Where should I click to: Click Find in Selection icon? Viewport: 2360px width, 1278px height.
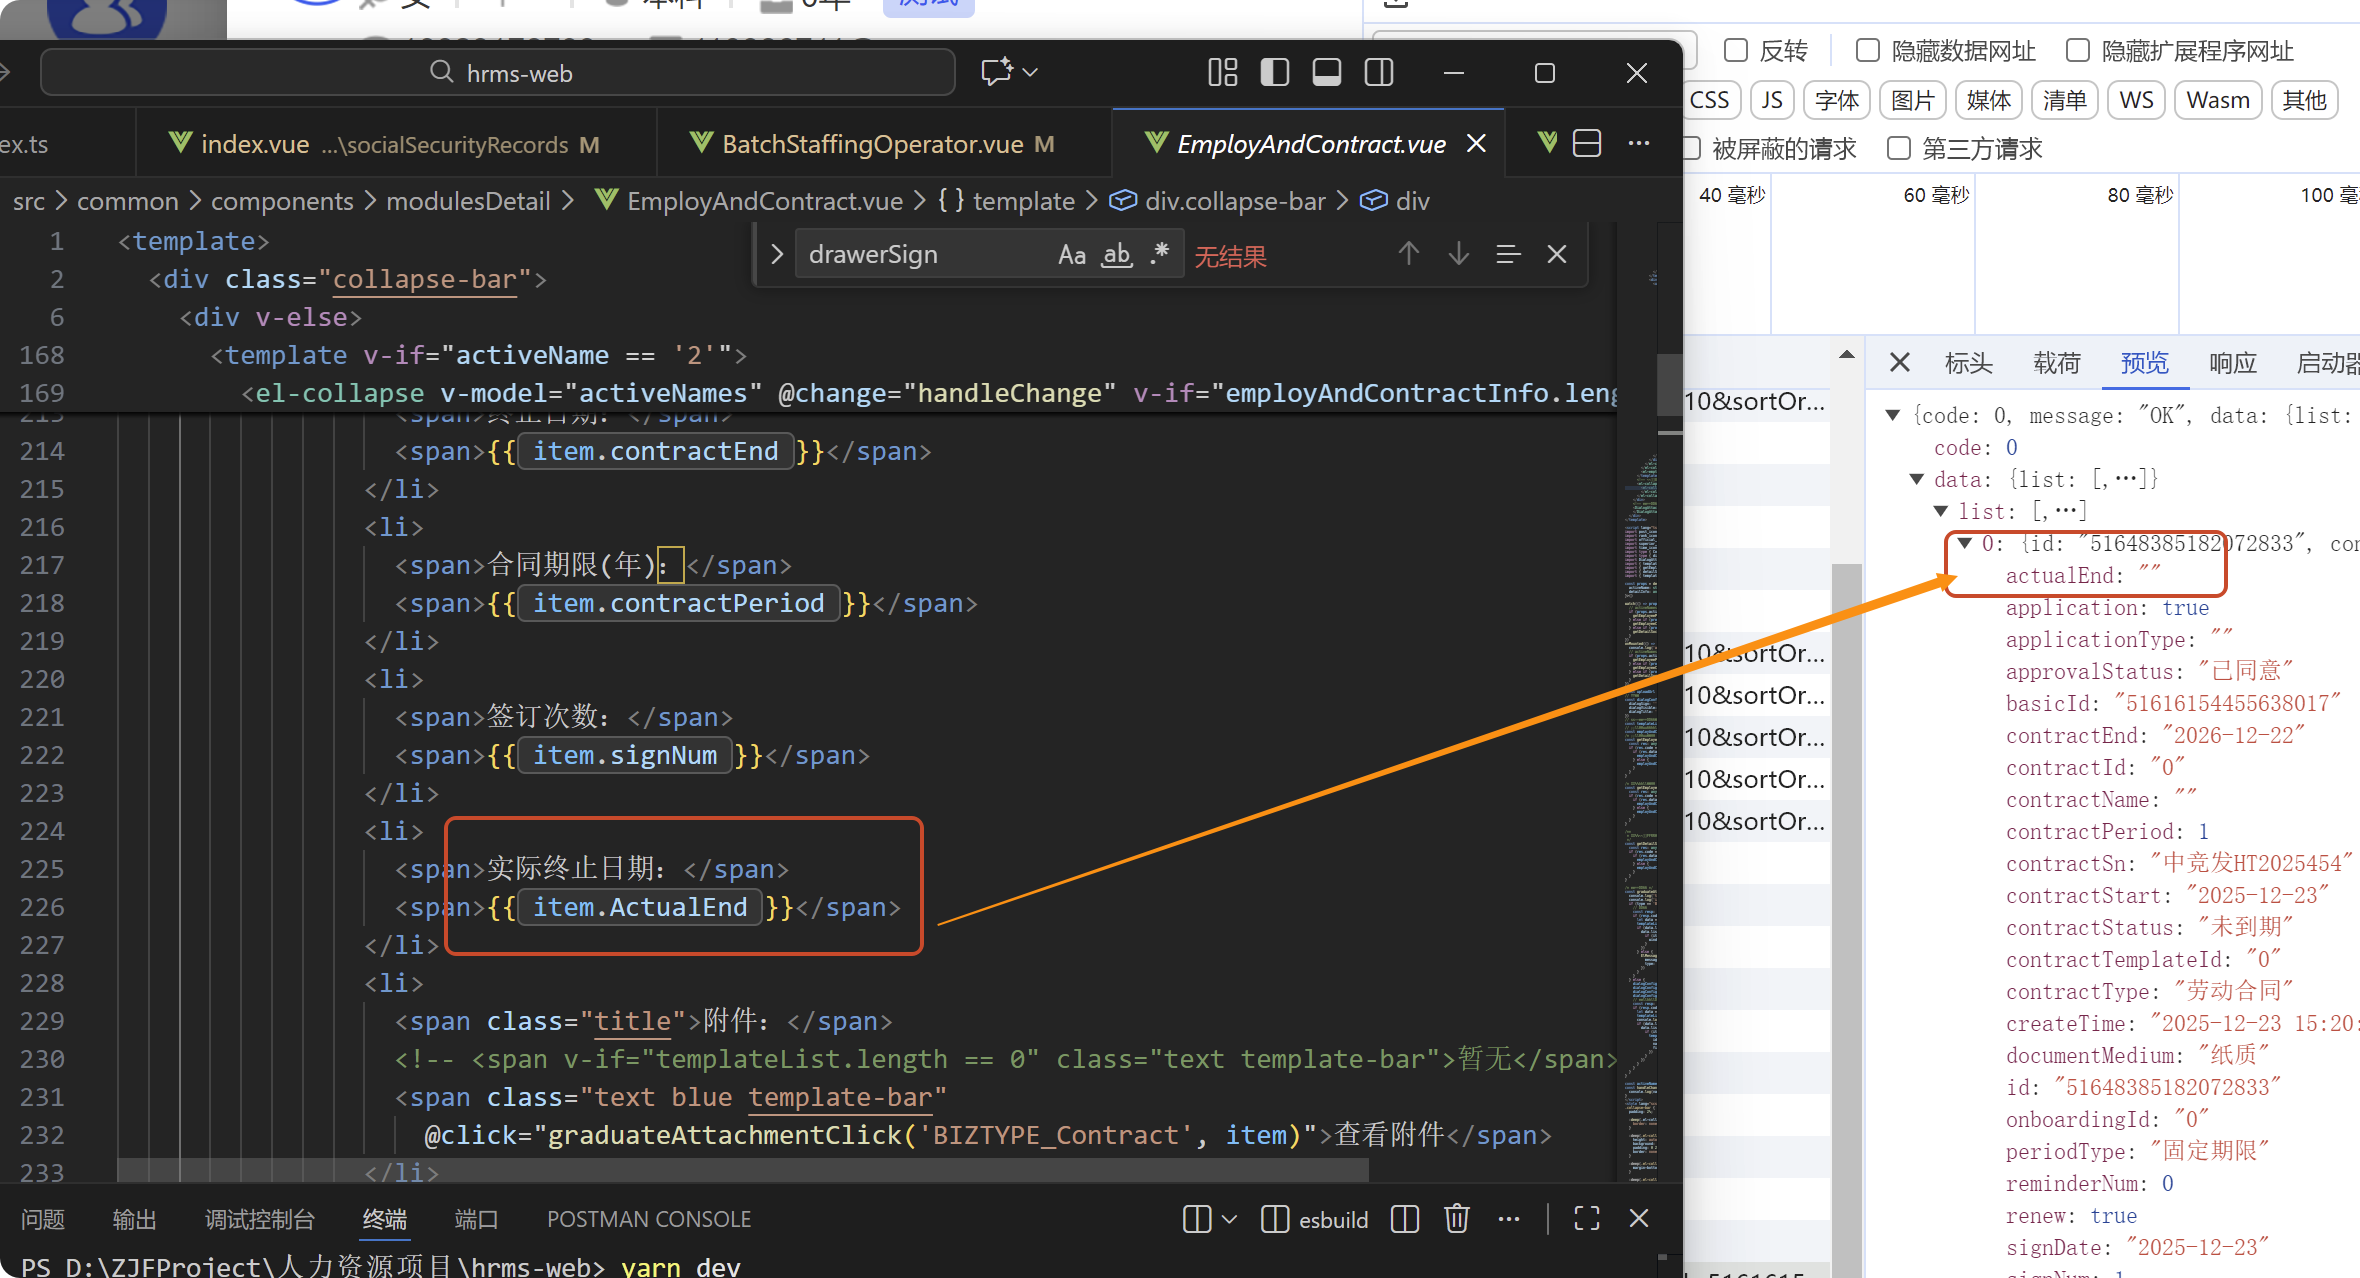pyautogui.click(x=1508, y=254)
